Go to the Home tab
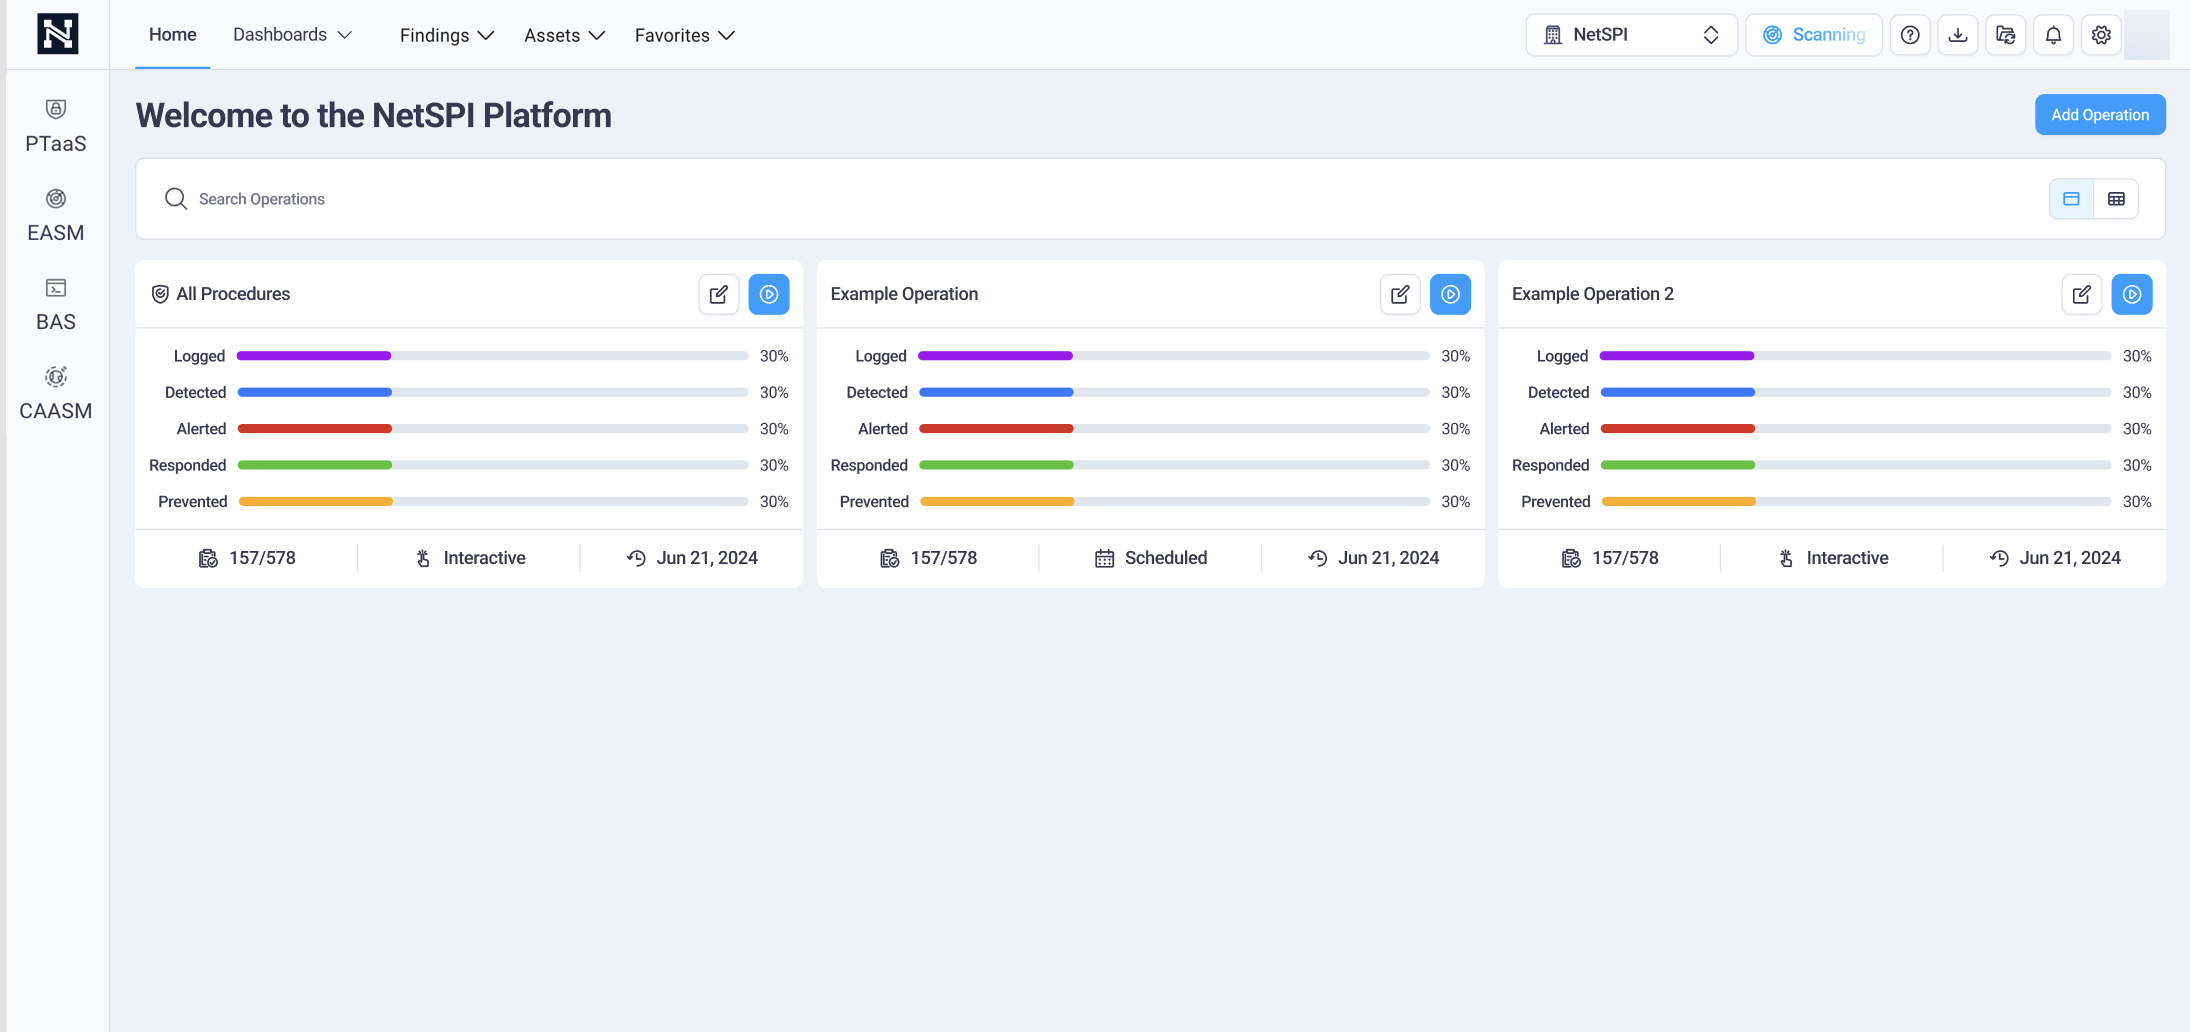Viewport: 2190px width, 1032px height. 173,35
